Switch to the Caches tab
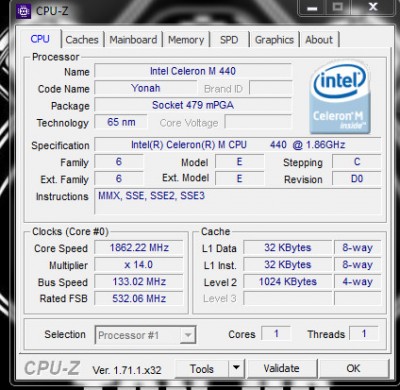This screenshot has height=390, width=400. (82, 40)
